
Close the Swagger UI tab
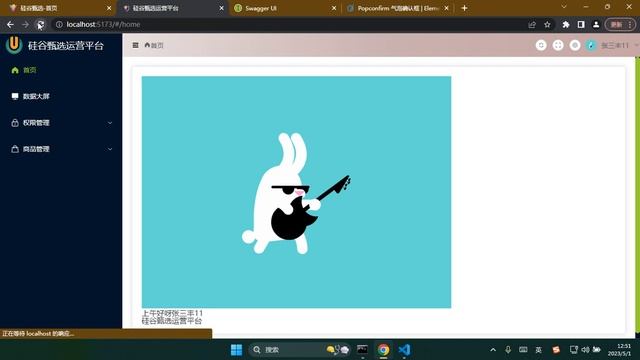point(334,8)
